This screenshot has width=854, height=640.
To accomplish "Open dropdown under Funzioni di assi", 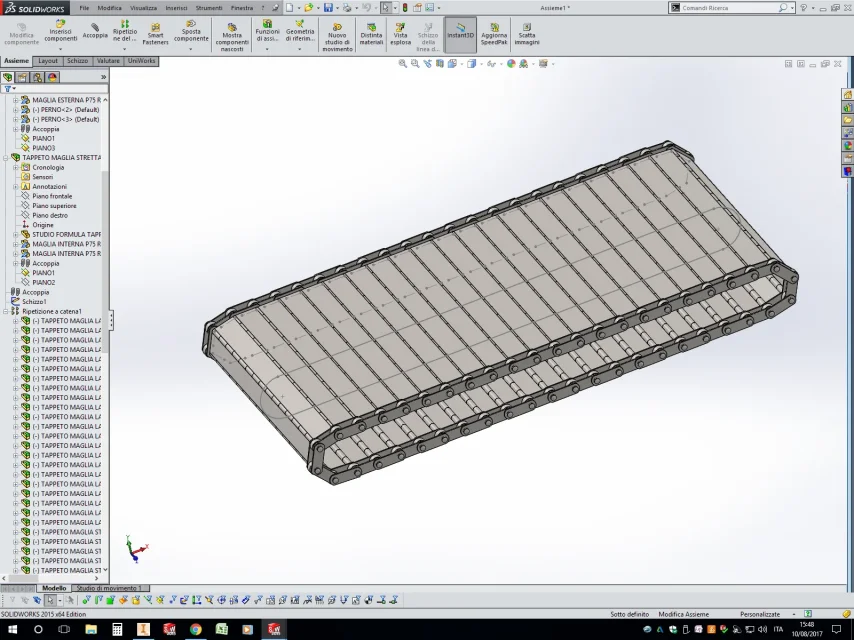I will 267,49.
